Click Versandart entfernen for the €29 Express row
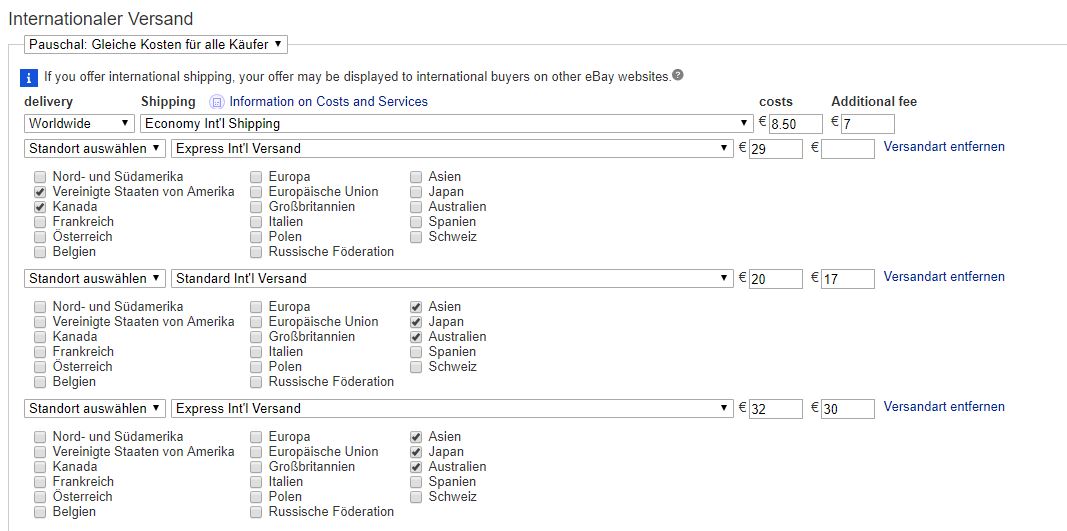The image size is (1067, 531). coord(944,146)
